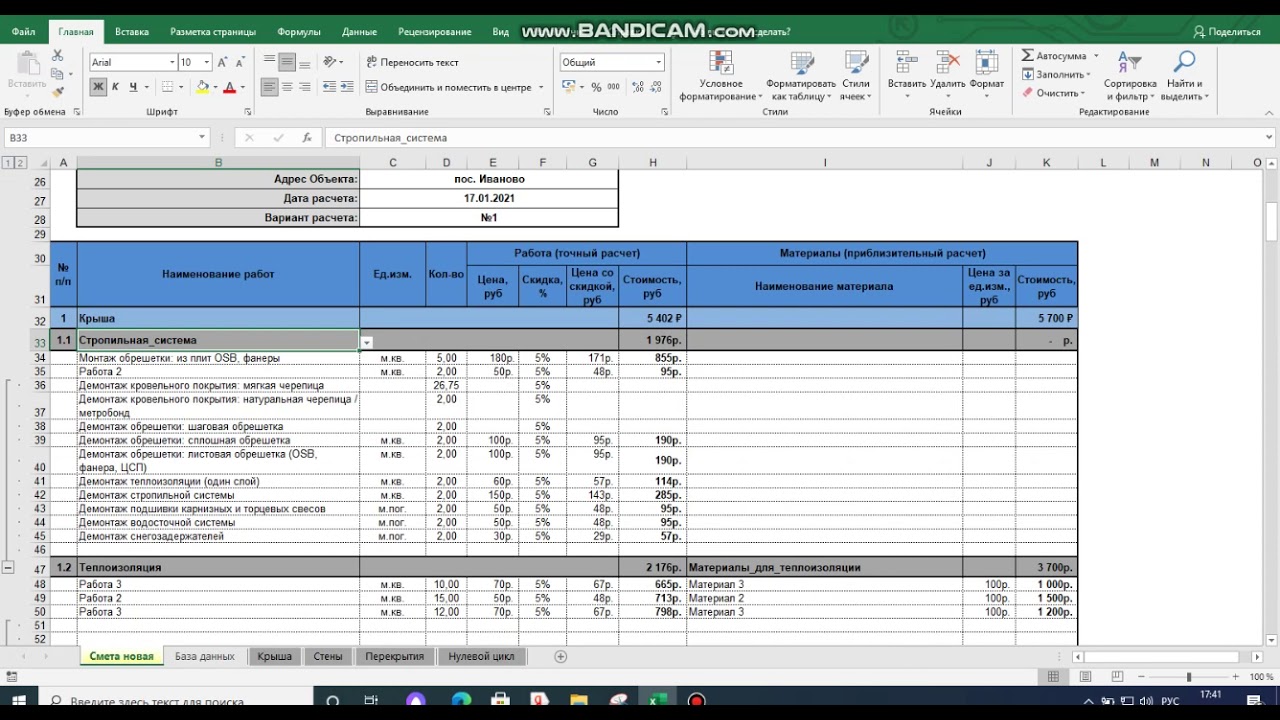Toggle center text alignment
Screen dimensions: 1280x720
[287, 87]
